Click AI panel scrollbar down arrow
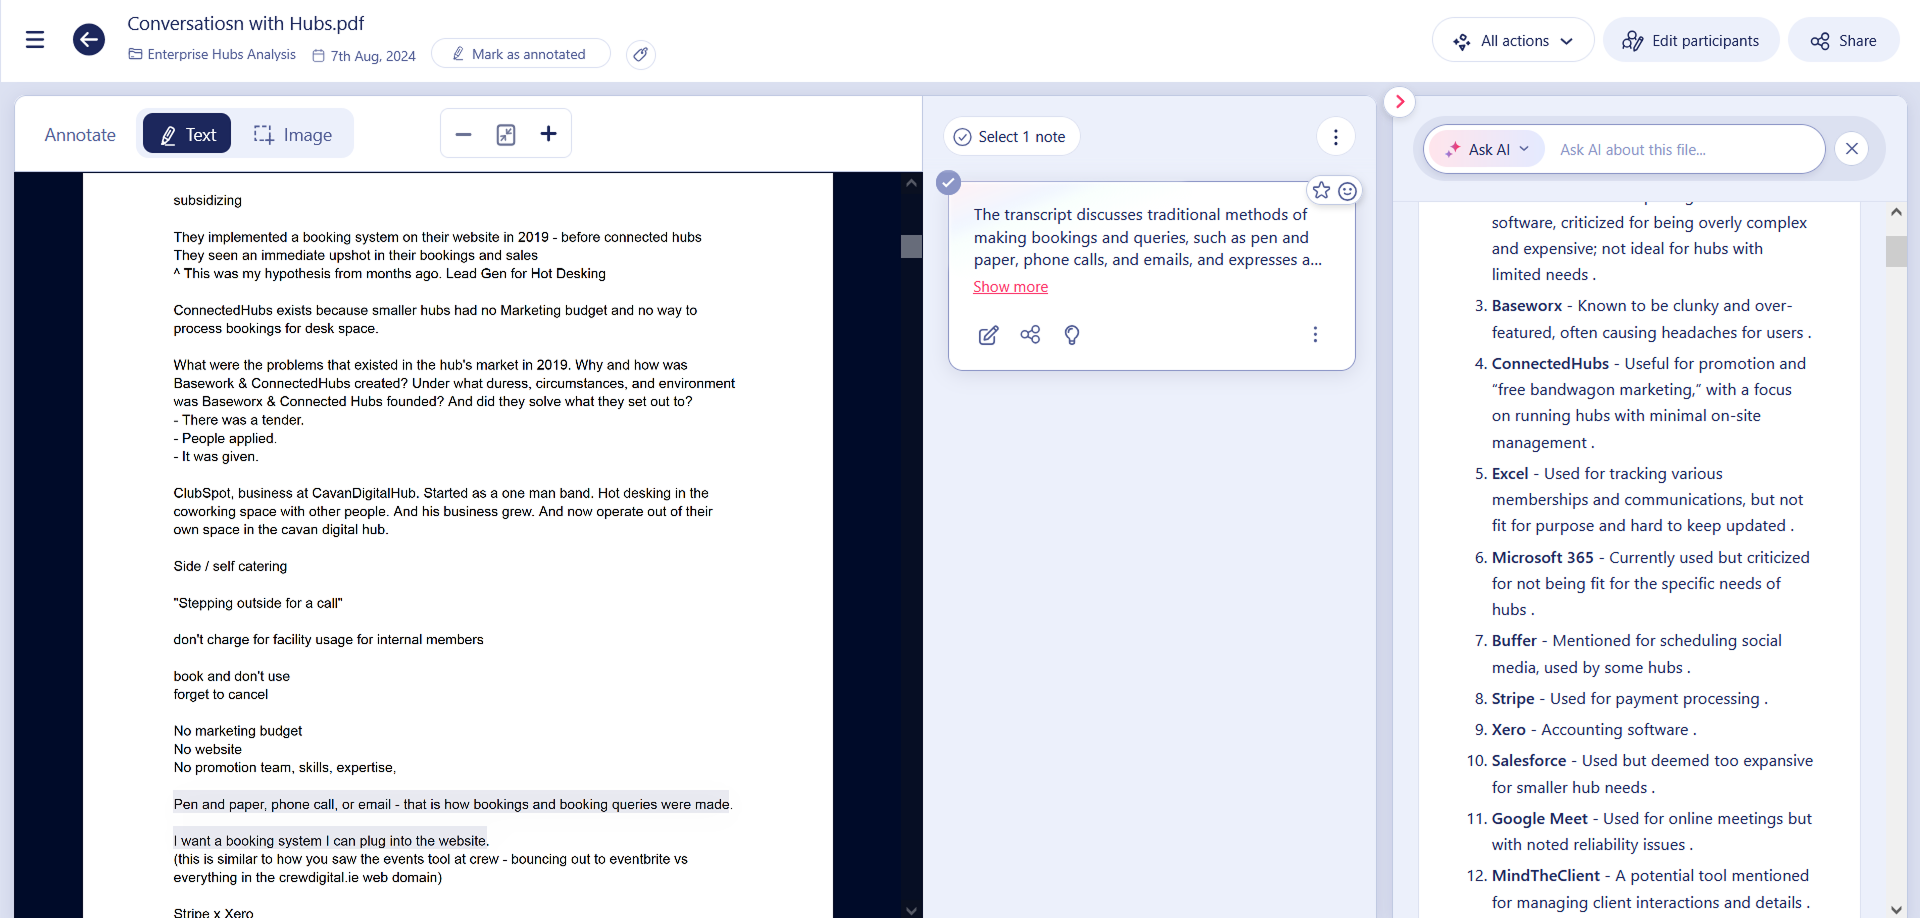1920x918 pixels. click(1896, 909)
